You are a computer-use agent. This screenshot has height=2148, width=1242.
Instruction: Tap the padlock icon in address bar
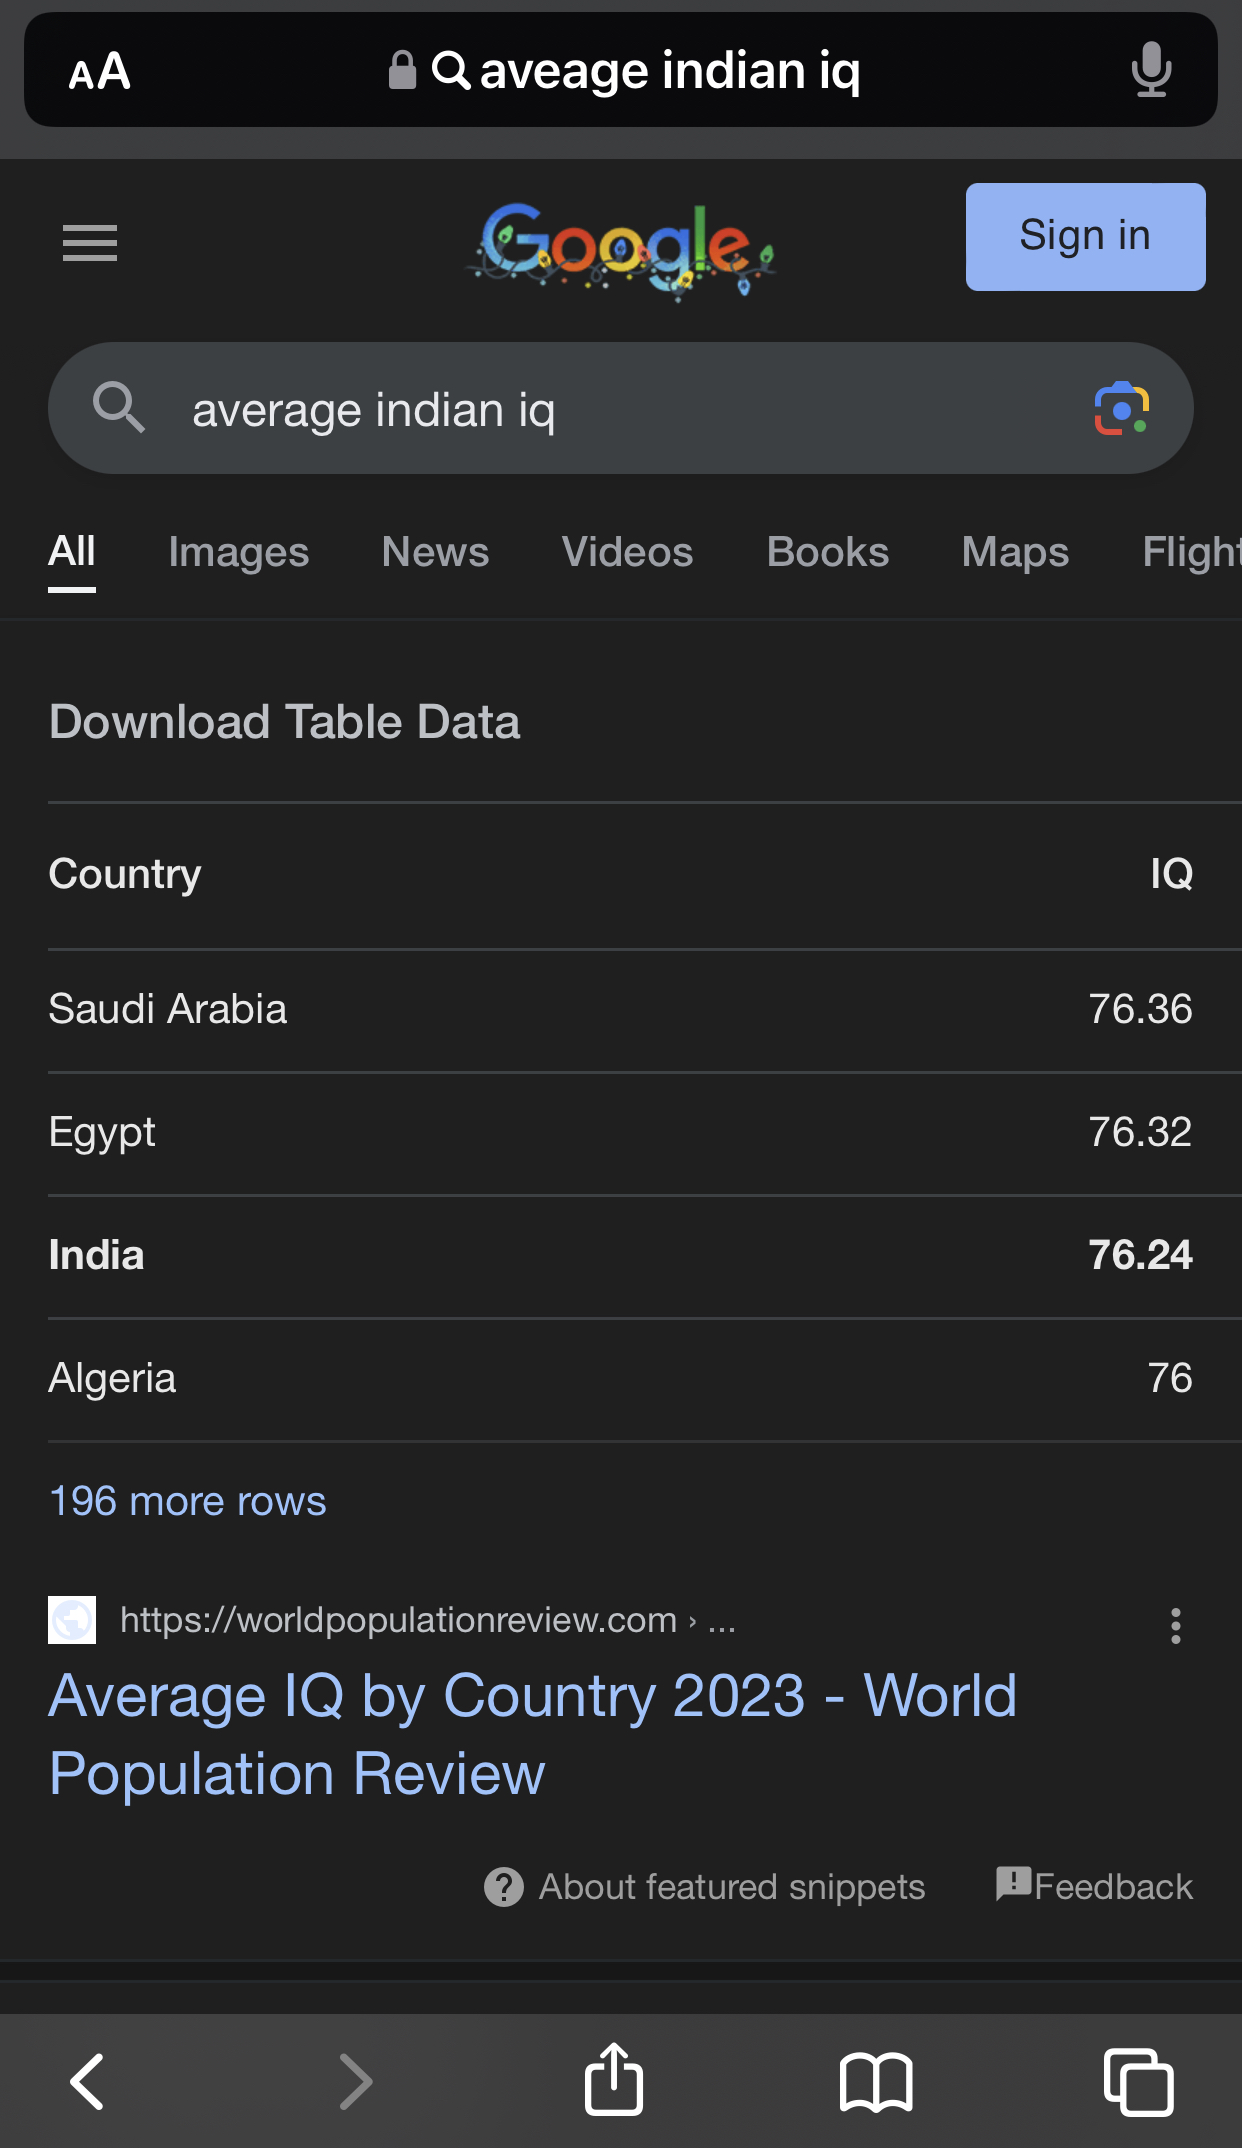pos(402,70)
